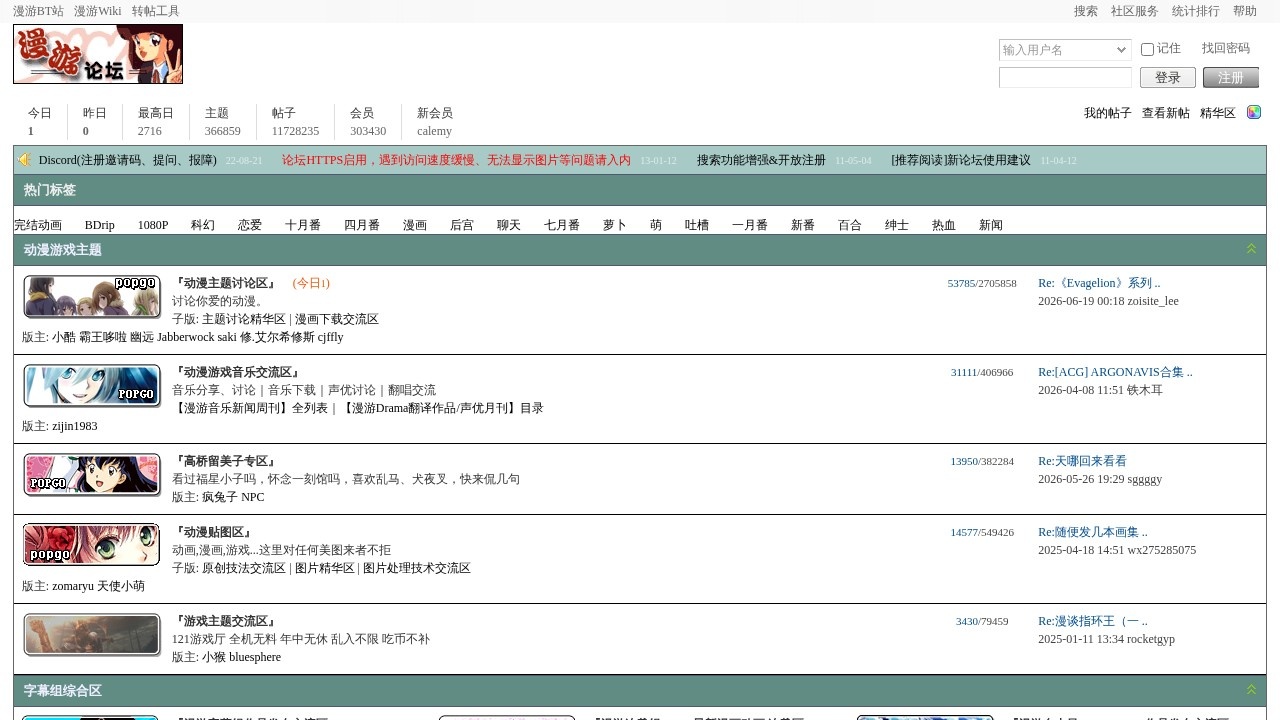Open 『游戏主题交流区』 board title
The height and width of the screenshot is (720, 1280).
tap(225, 621)
